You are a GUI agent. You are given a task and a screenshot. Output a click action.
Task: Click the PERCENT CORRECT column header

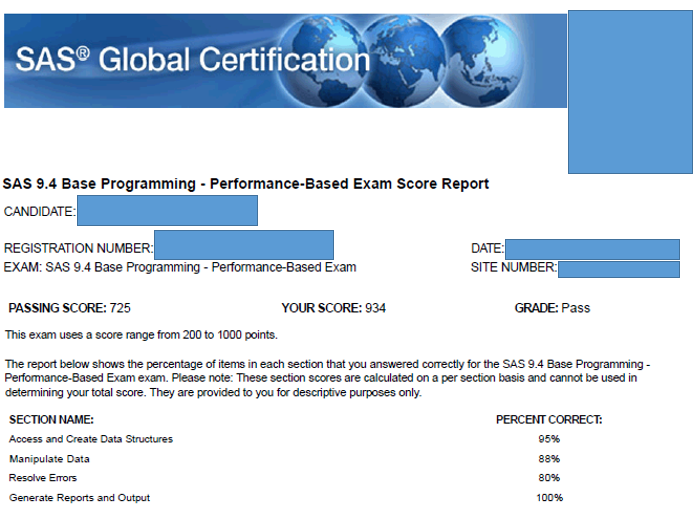click(x=549, y=420)
